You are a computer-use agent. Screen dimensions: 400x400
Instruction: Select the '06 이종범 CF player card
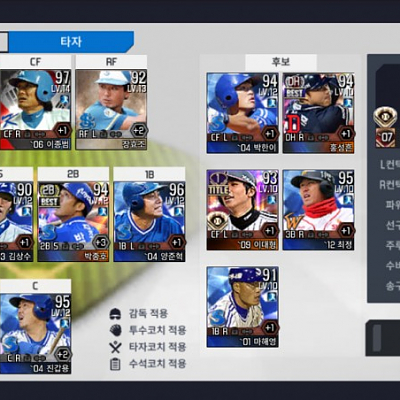coord(35,110)
